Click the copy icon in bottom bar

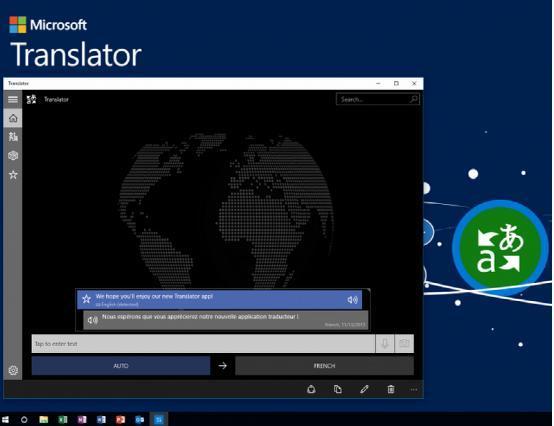[338, 389]
